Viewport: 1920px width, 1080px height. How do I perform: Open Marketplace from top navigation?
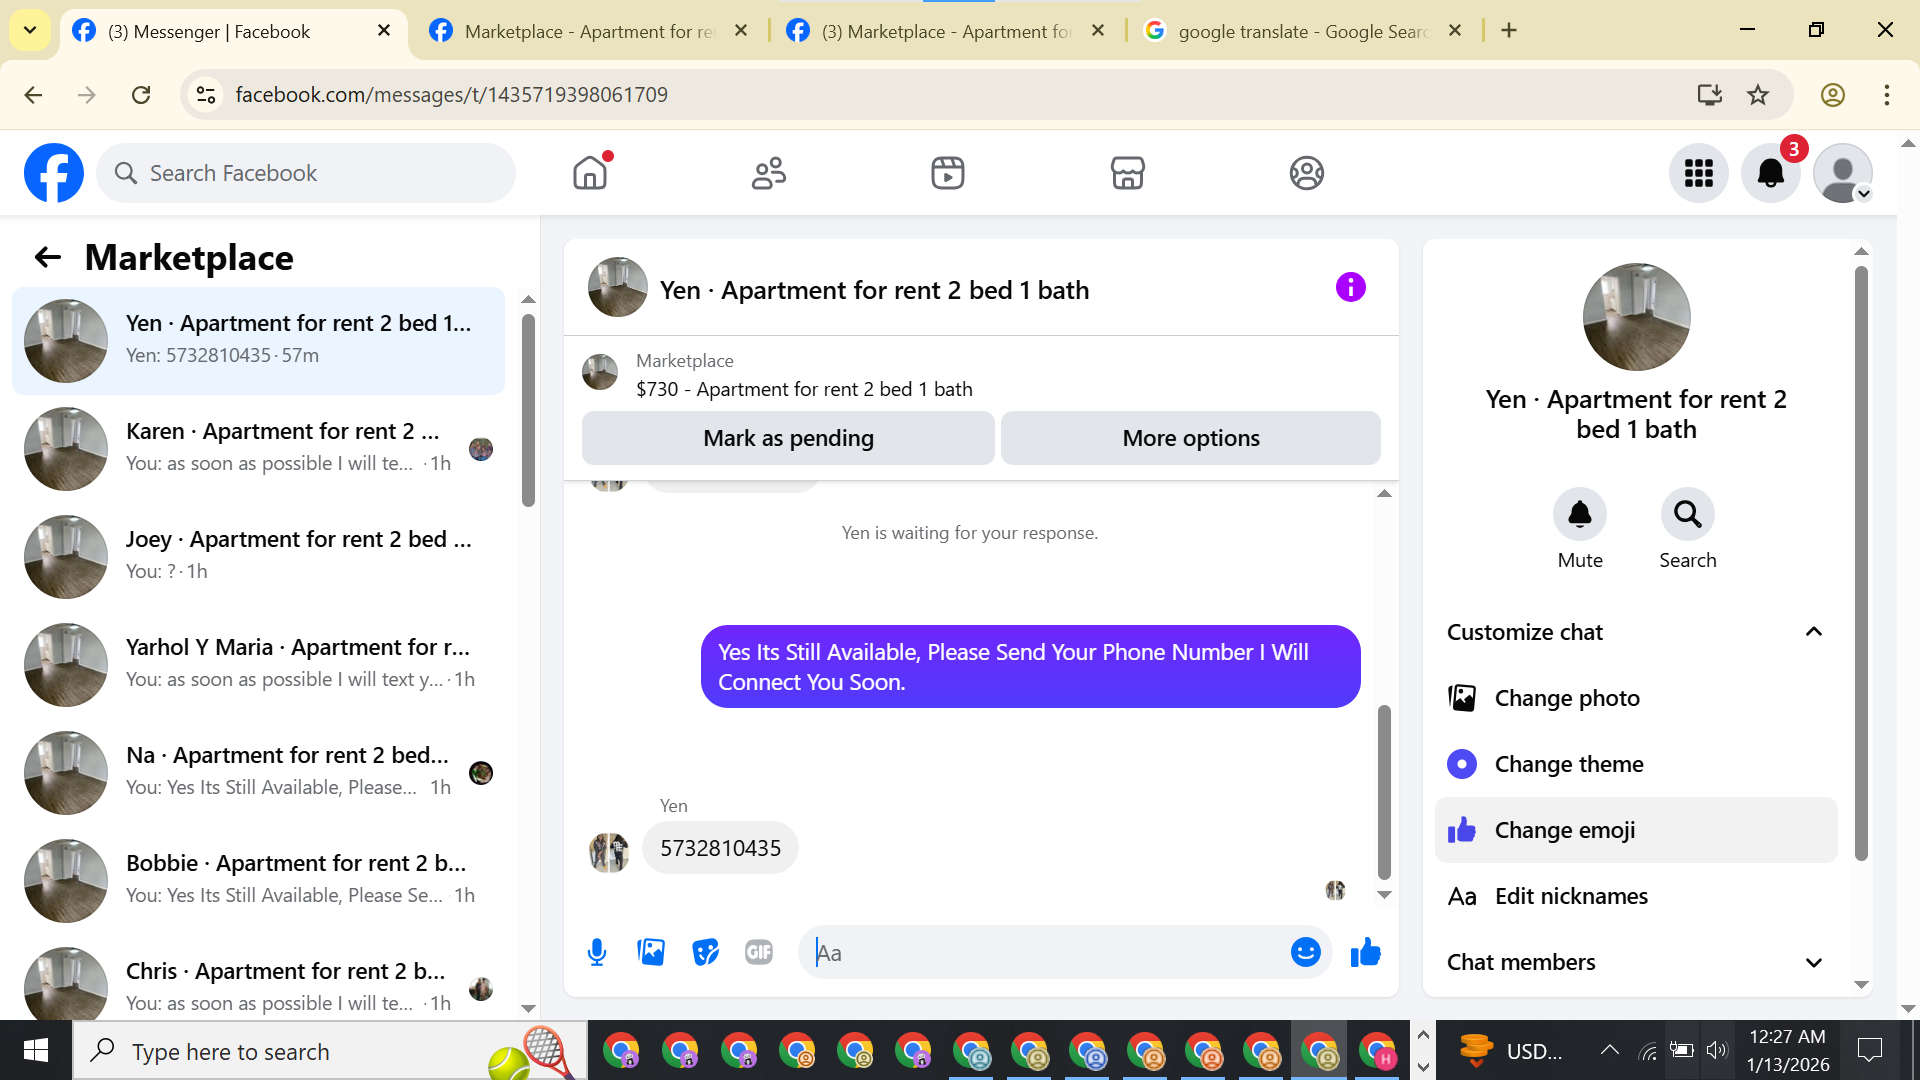tap(1127, 173)
